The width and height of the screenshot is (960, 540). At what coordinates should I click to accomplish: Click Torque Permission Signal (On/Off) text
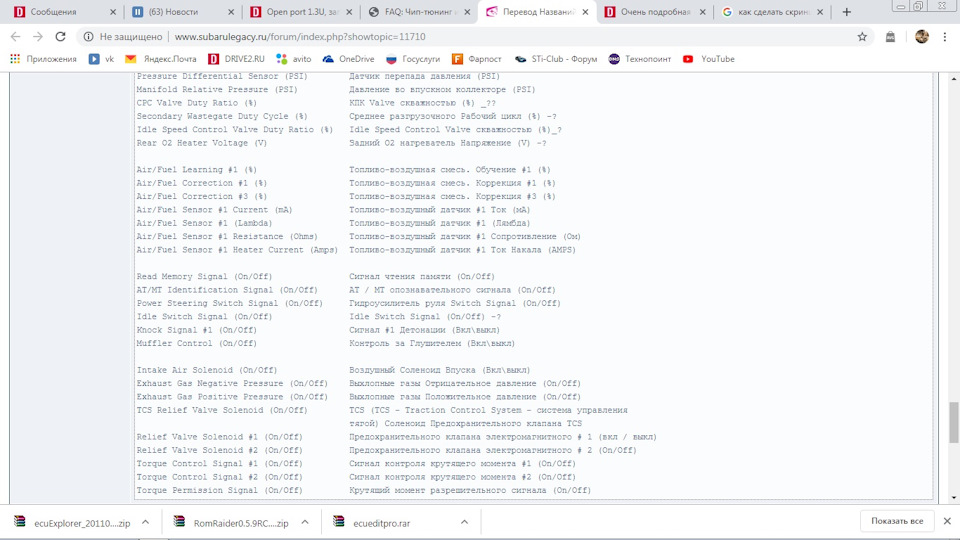point(219,490)
